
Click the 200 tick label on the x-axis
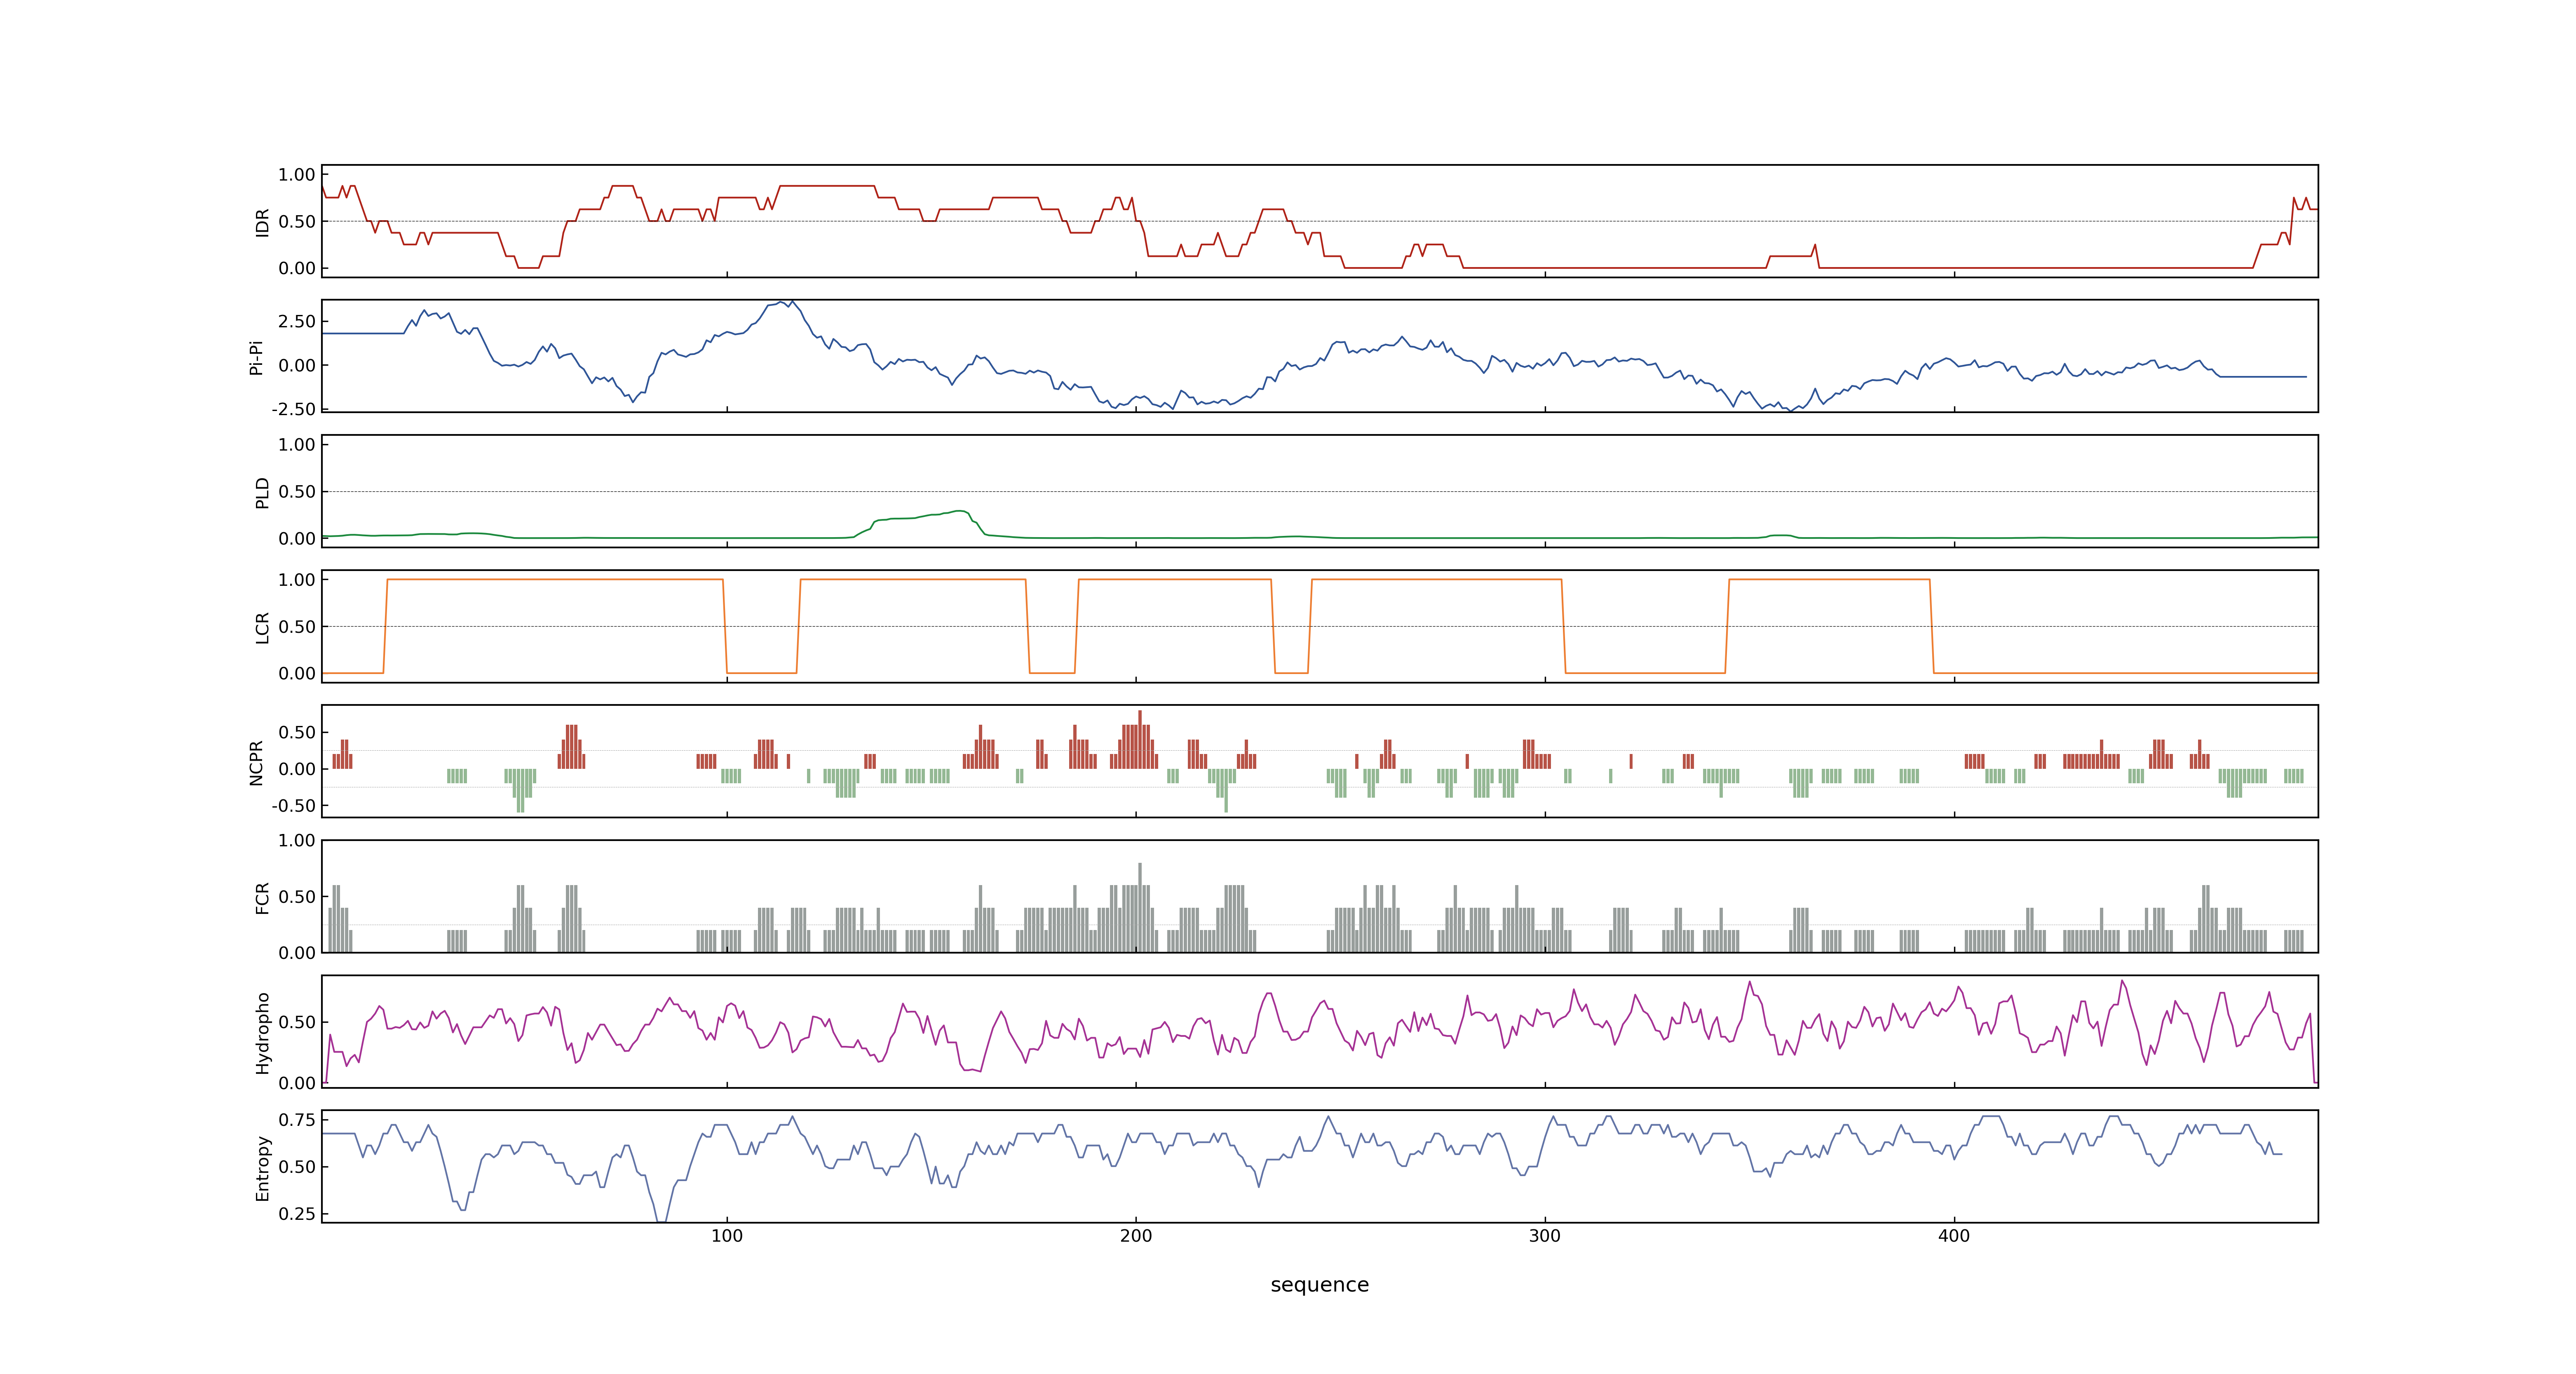pos(1136,1236)
